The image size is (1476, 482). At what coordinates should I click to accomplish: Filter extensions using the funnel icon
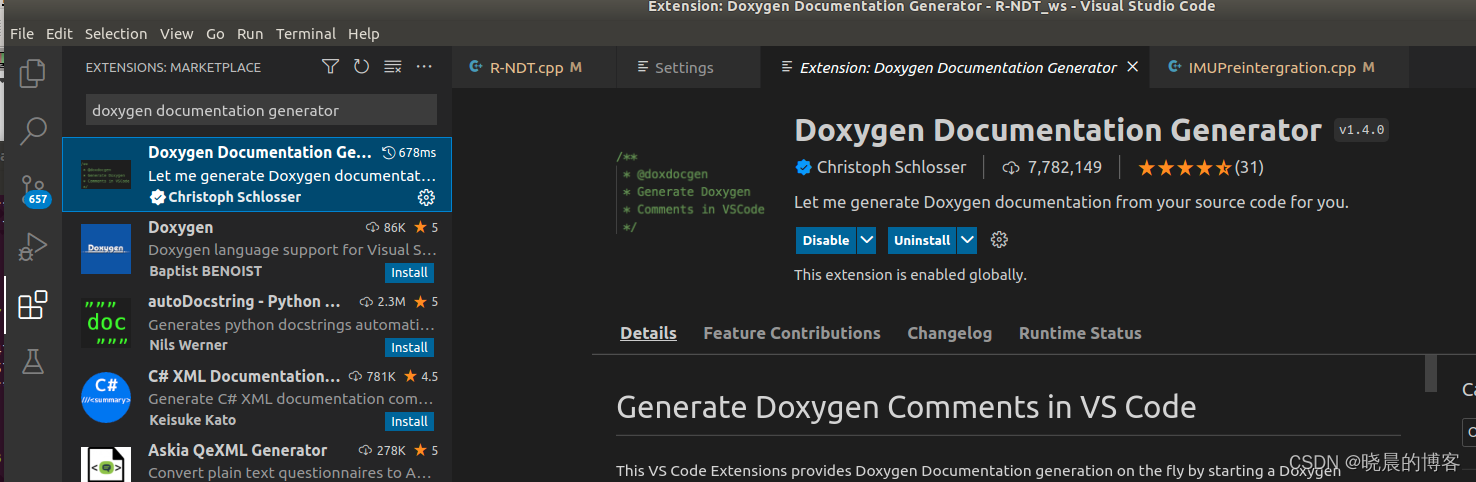point(330,67)
